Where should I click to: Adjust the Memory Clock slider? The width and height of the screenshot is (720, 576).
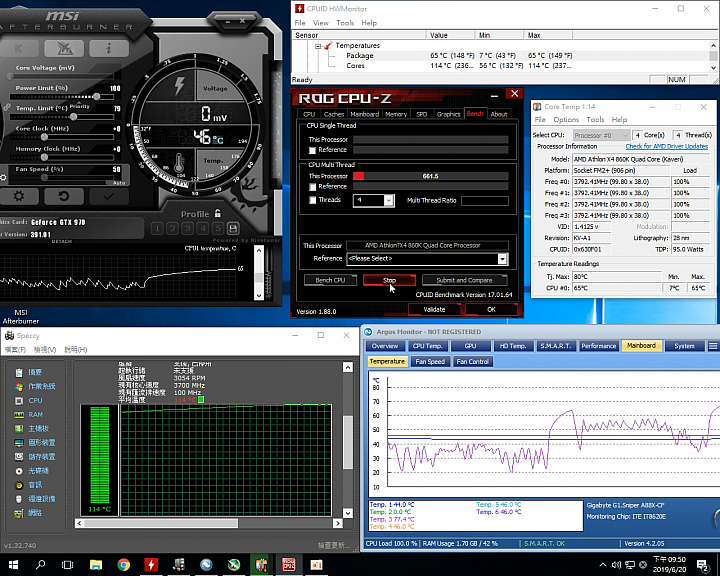tap(44, 157)
